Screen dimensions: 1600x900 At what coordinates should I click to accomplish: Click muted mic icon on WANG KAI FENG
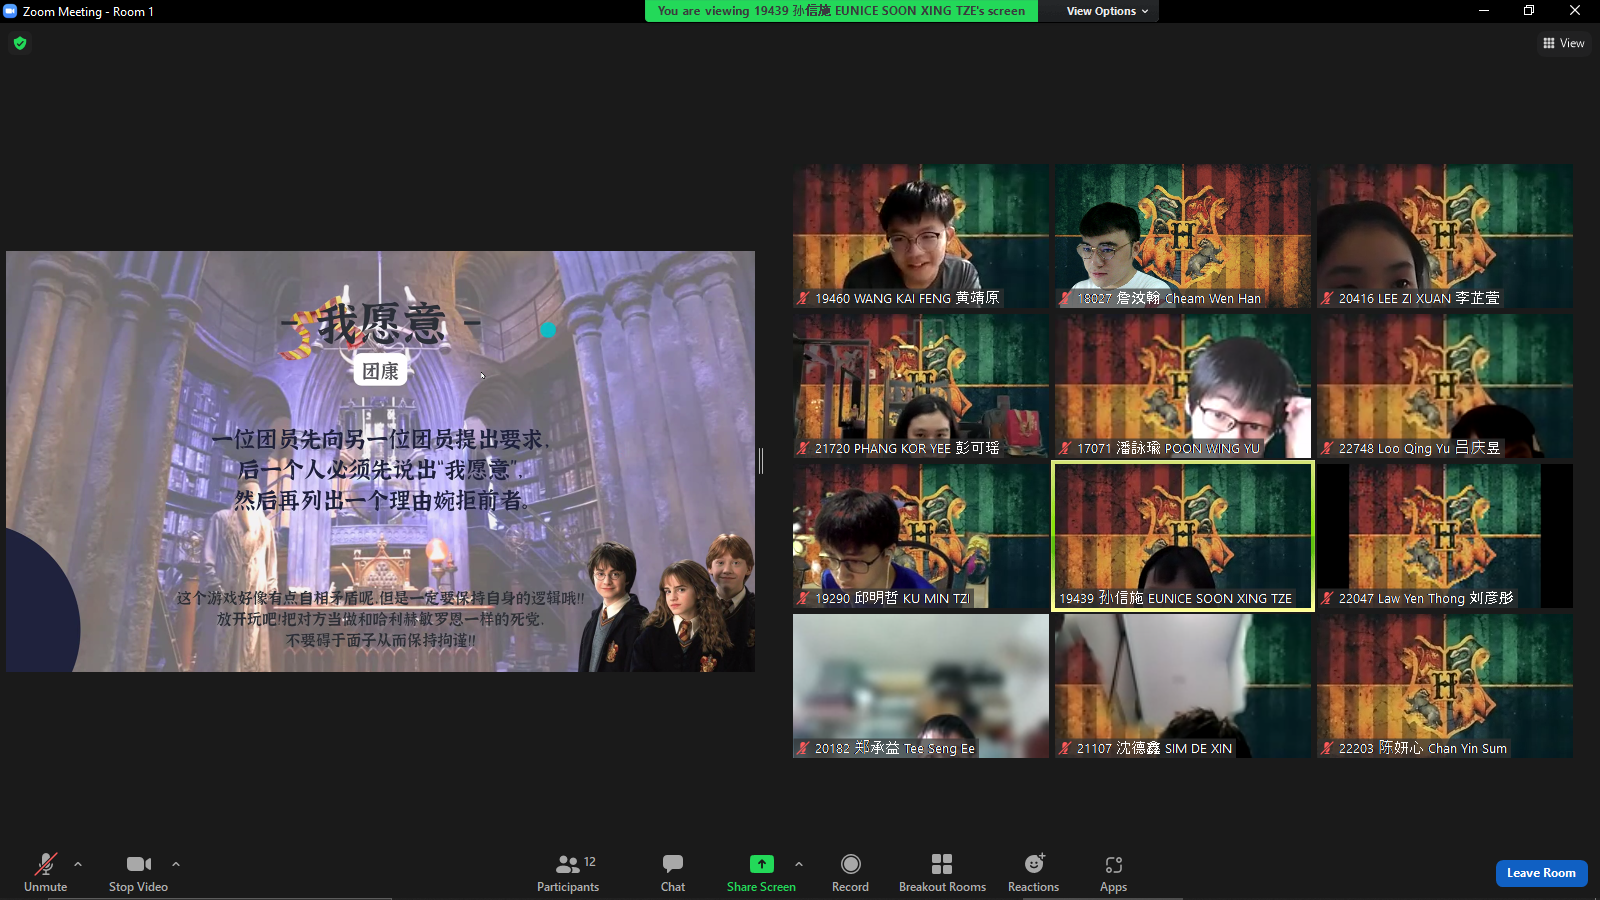coord(803,298)
